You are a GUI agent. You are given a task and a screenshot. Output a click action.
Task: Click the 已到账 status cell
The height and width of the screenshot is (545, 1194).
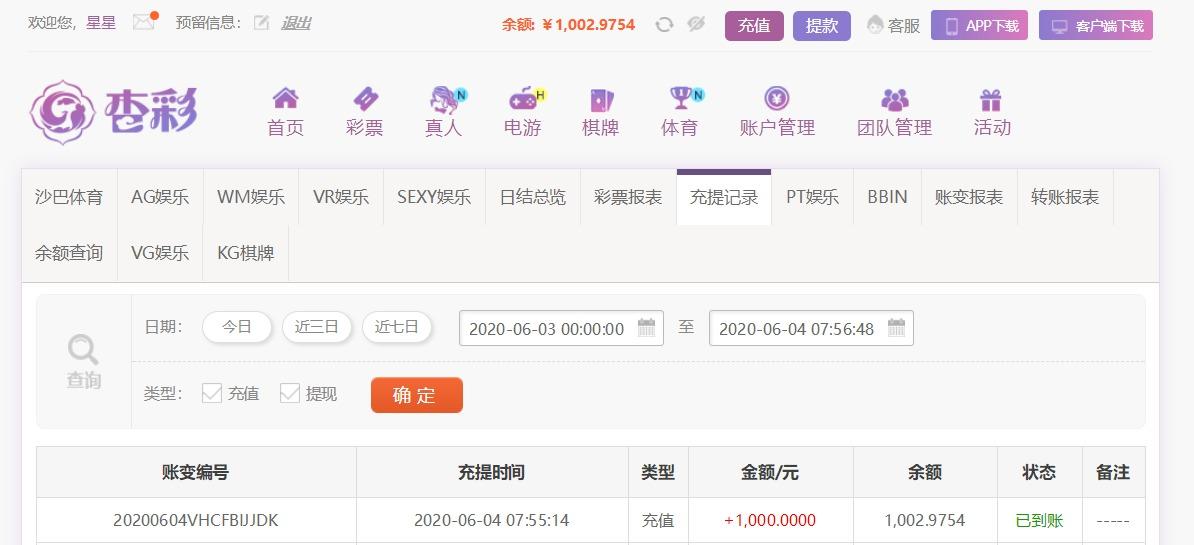click(1039, 521)
